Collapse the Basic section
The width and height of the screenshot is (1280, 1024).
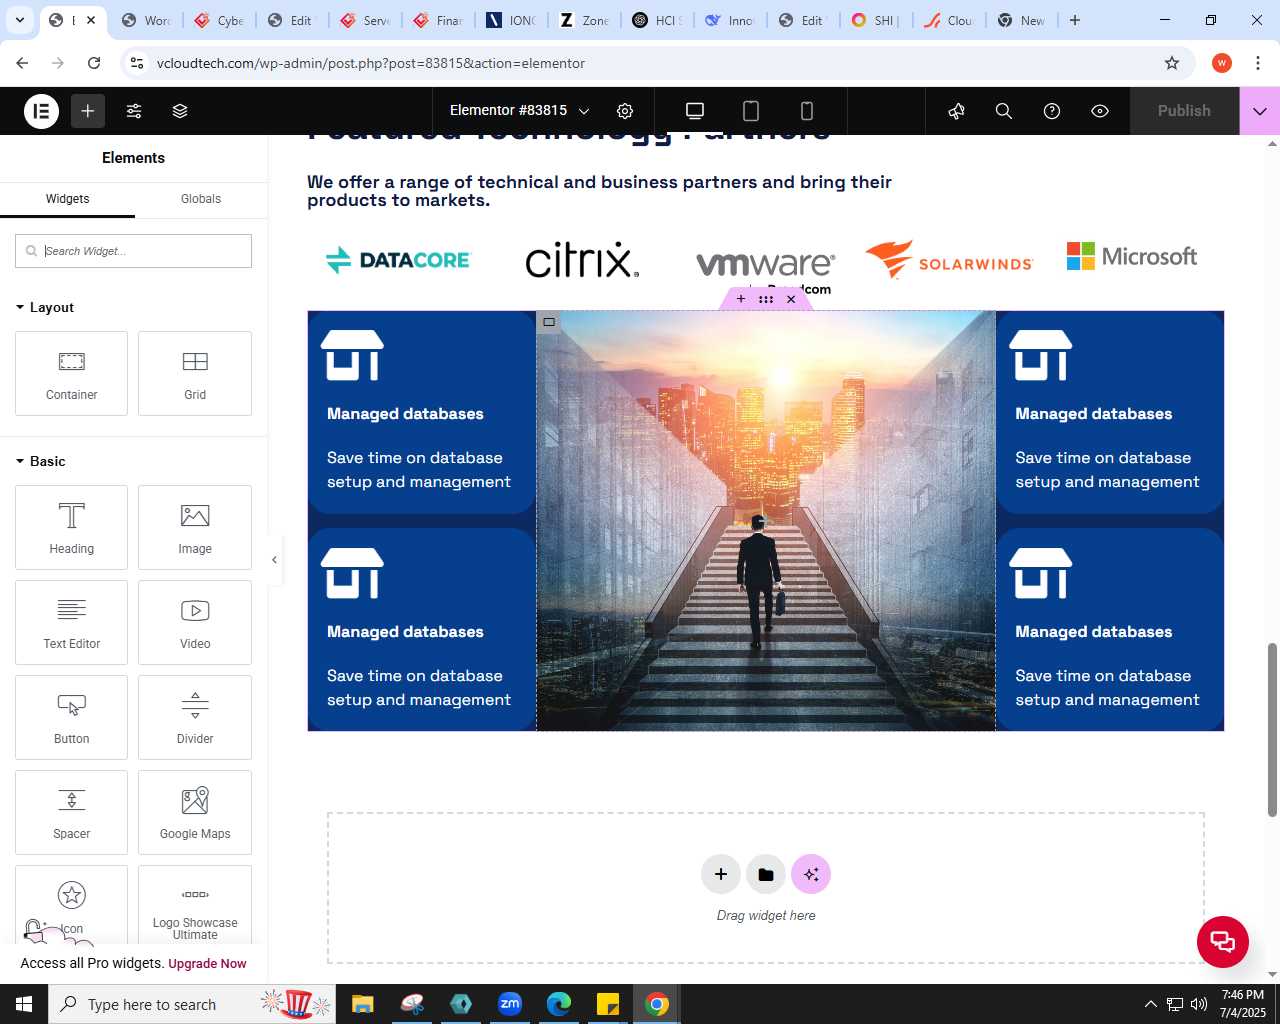pos(41,461)
